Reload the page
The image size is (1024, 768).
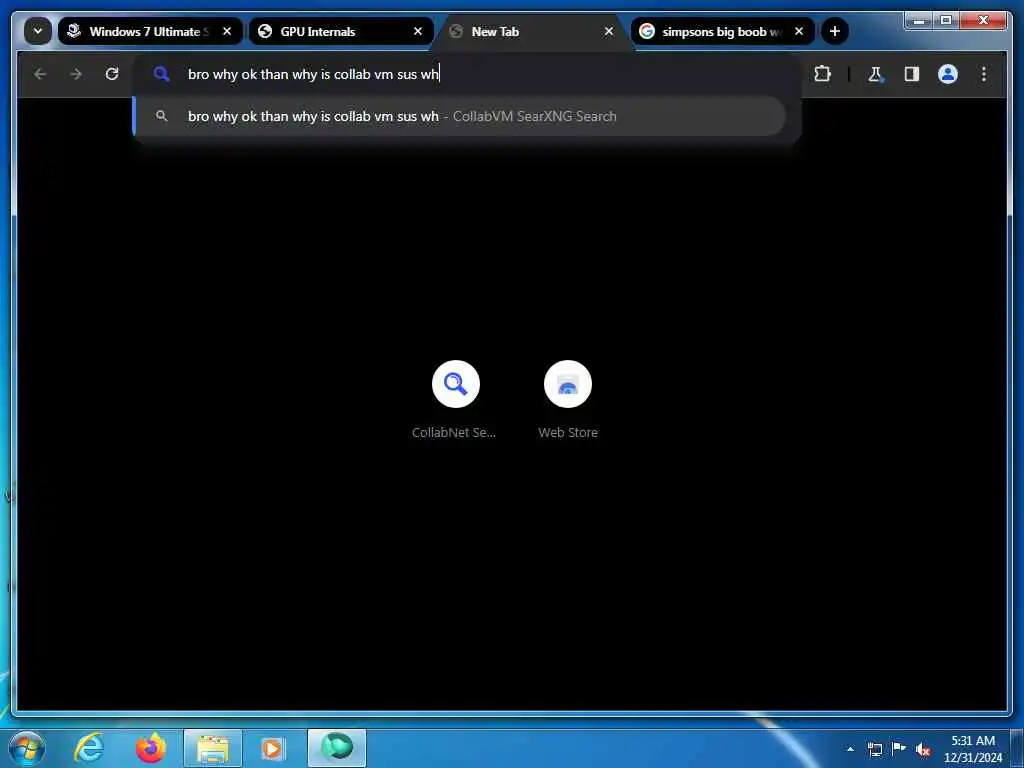pos(112,74)
